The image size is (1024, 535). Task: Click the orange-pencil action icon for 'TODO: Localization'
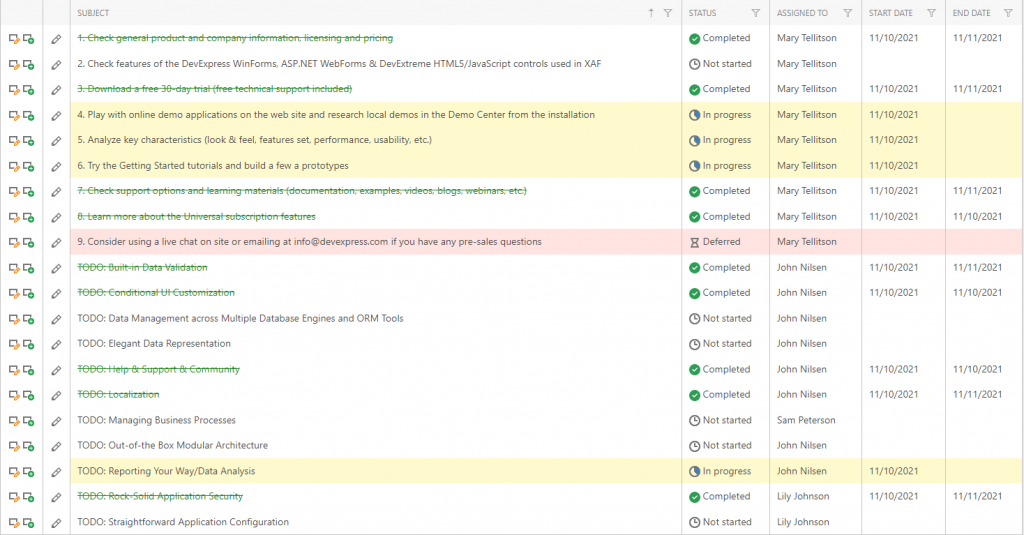pyautogui.click(x=14, y=395)
